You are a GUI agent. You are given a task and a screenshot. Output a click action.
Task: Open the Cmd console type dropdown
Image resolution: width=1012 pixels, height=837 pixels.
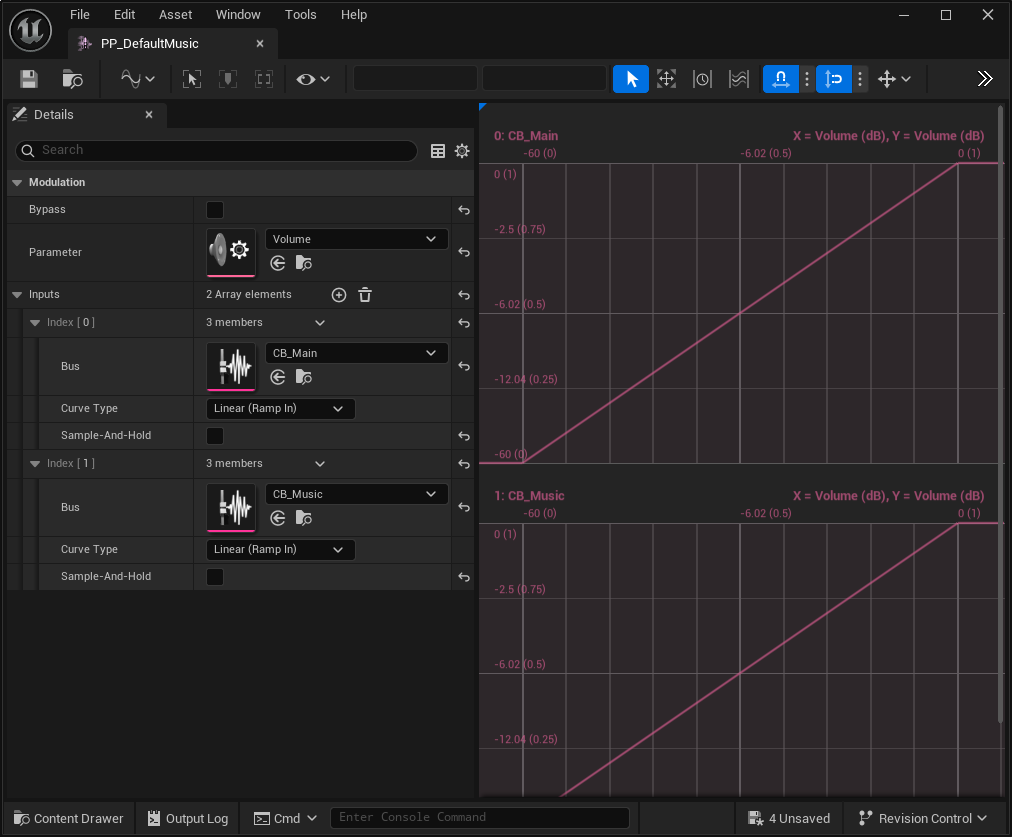(x=285, y=818)
